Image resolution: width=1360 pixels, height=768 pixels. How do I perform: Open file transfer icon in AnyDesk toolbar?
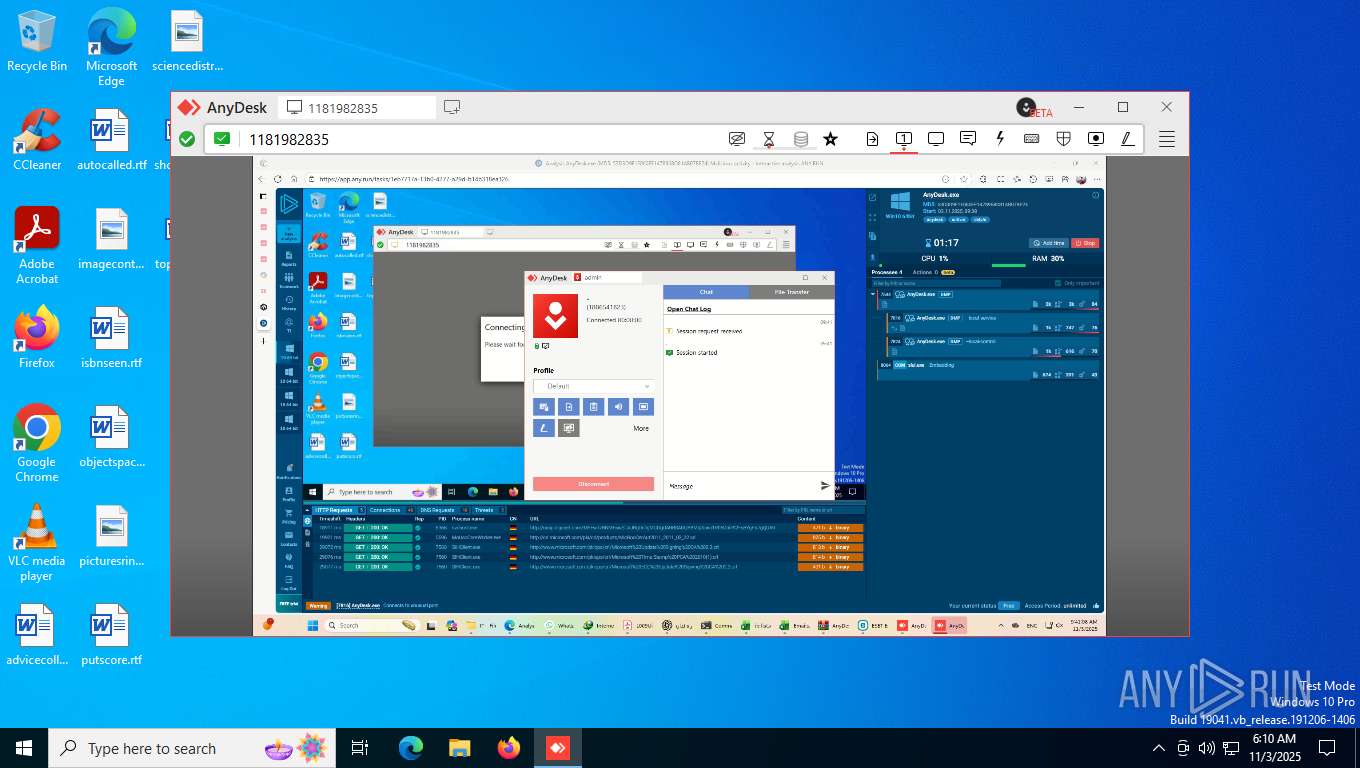(x=872, y=139)
